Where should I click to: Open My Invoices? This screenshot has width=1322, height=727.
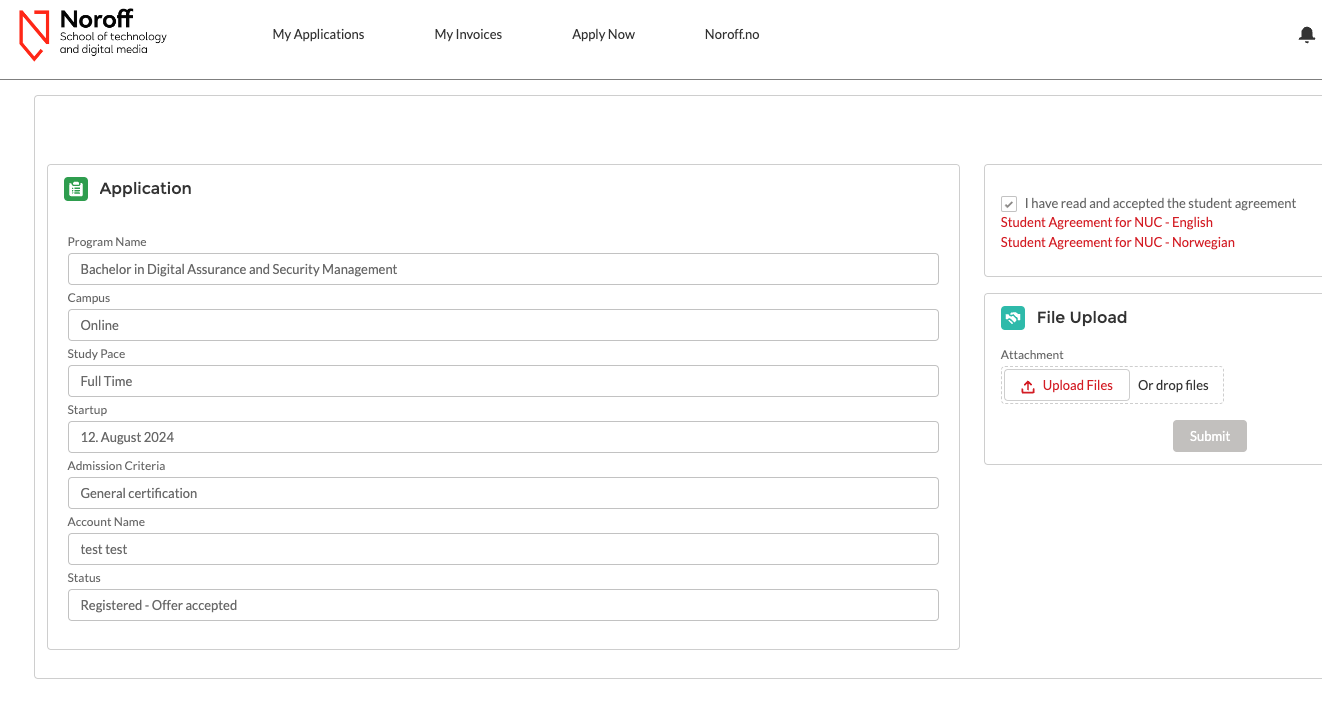click(468, 34)
